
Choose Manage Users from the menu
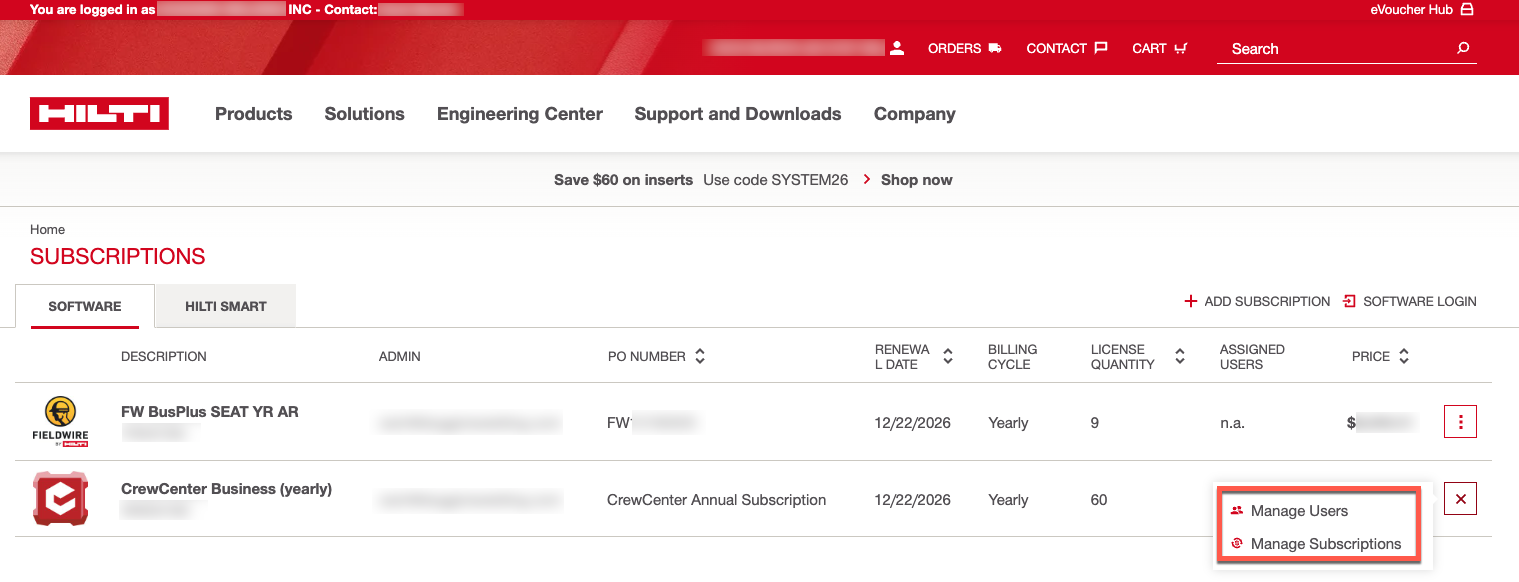tap(1299, 511)
